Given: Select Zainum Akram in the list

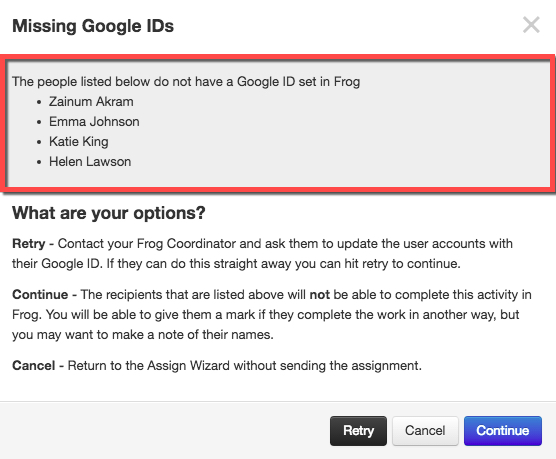Looking at the screenshot, I should (x=91, y=102).
